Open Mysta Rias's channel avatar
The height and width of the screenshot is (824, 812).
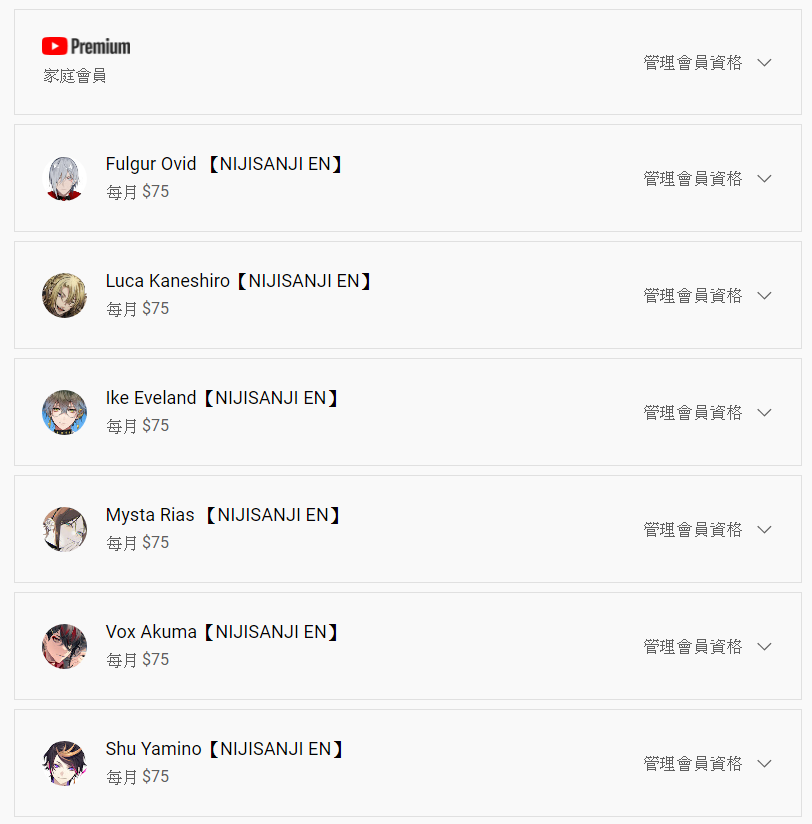(64, 529)
